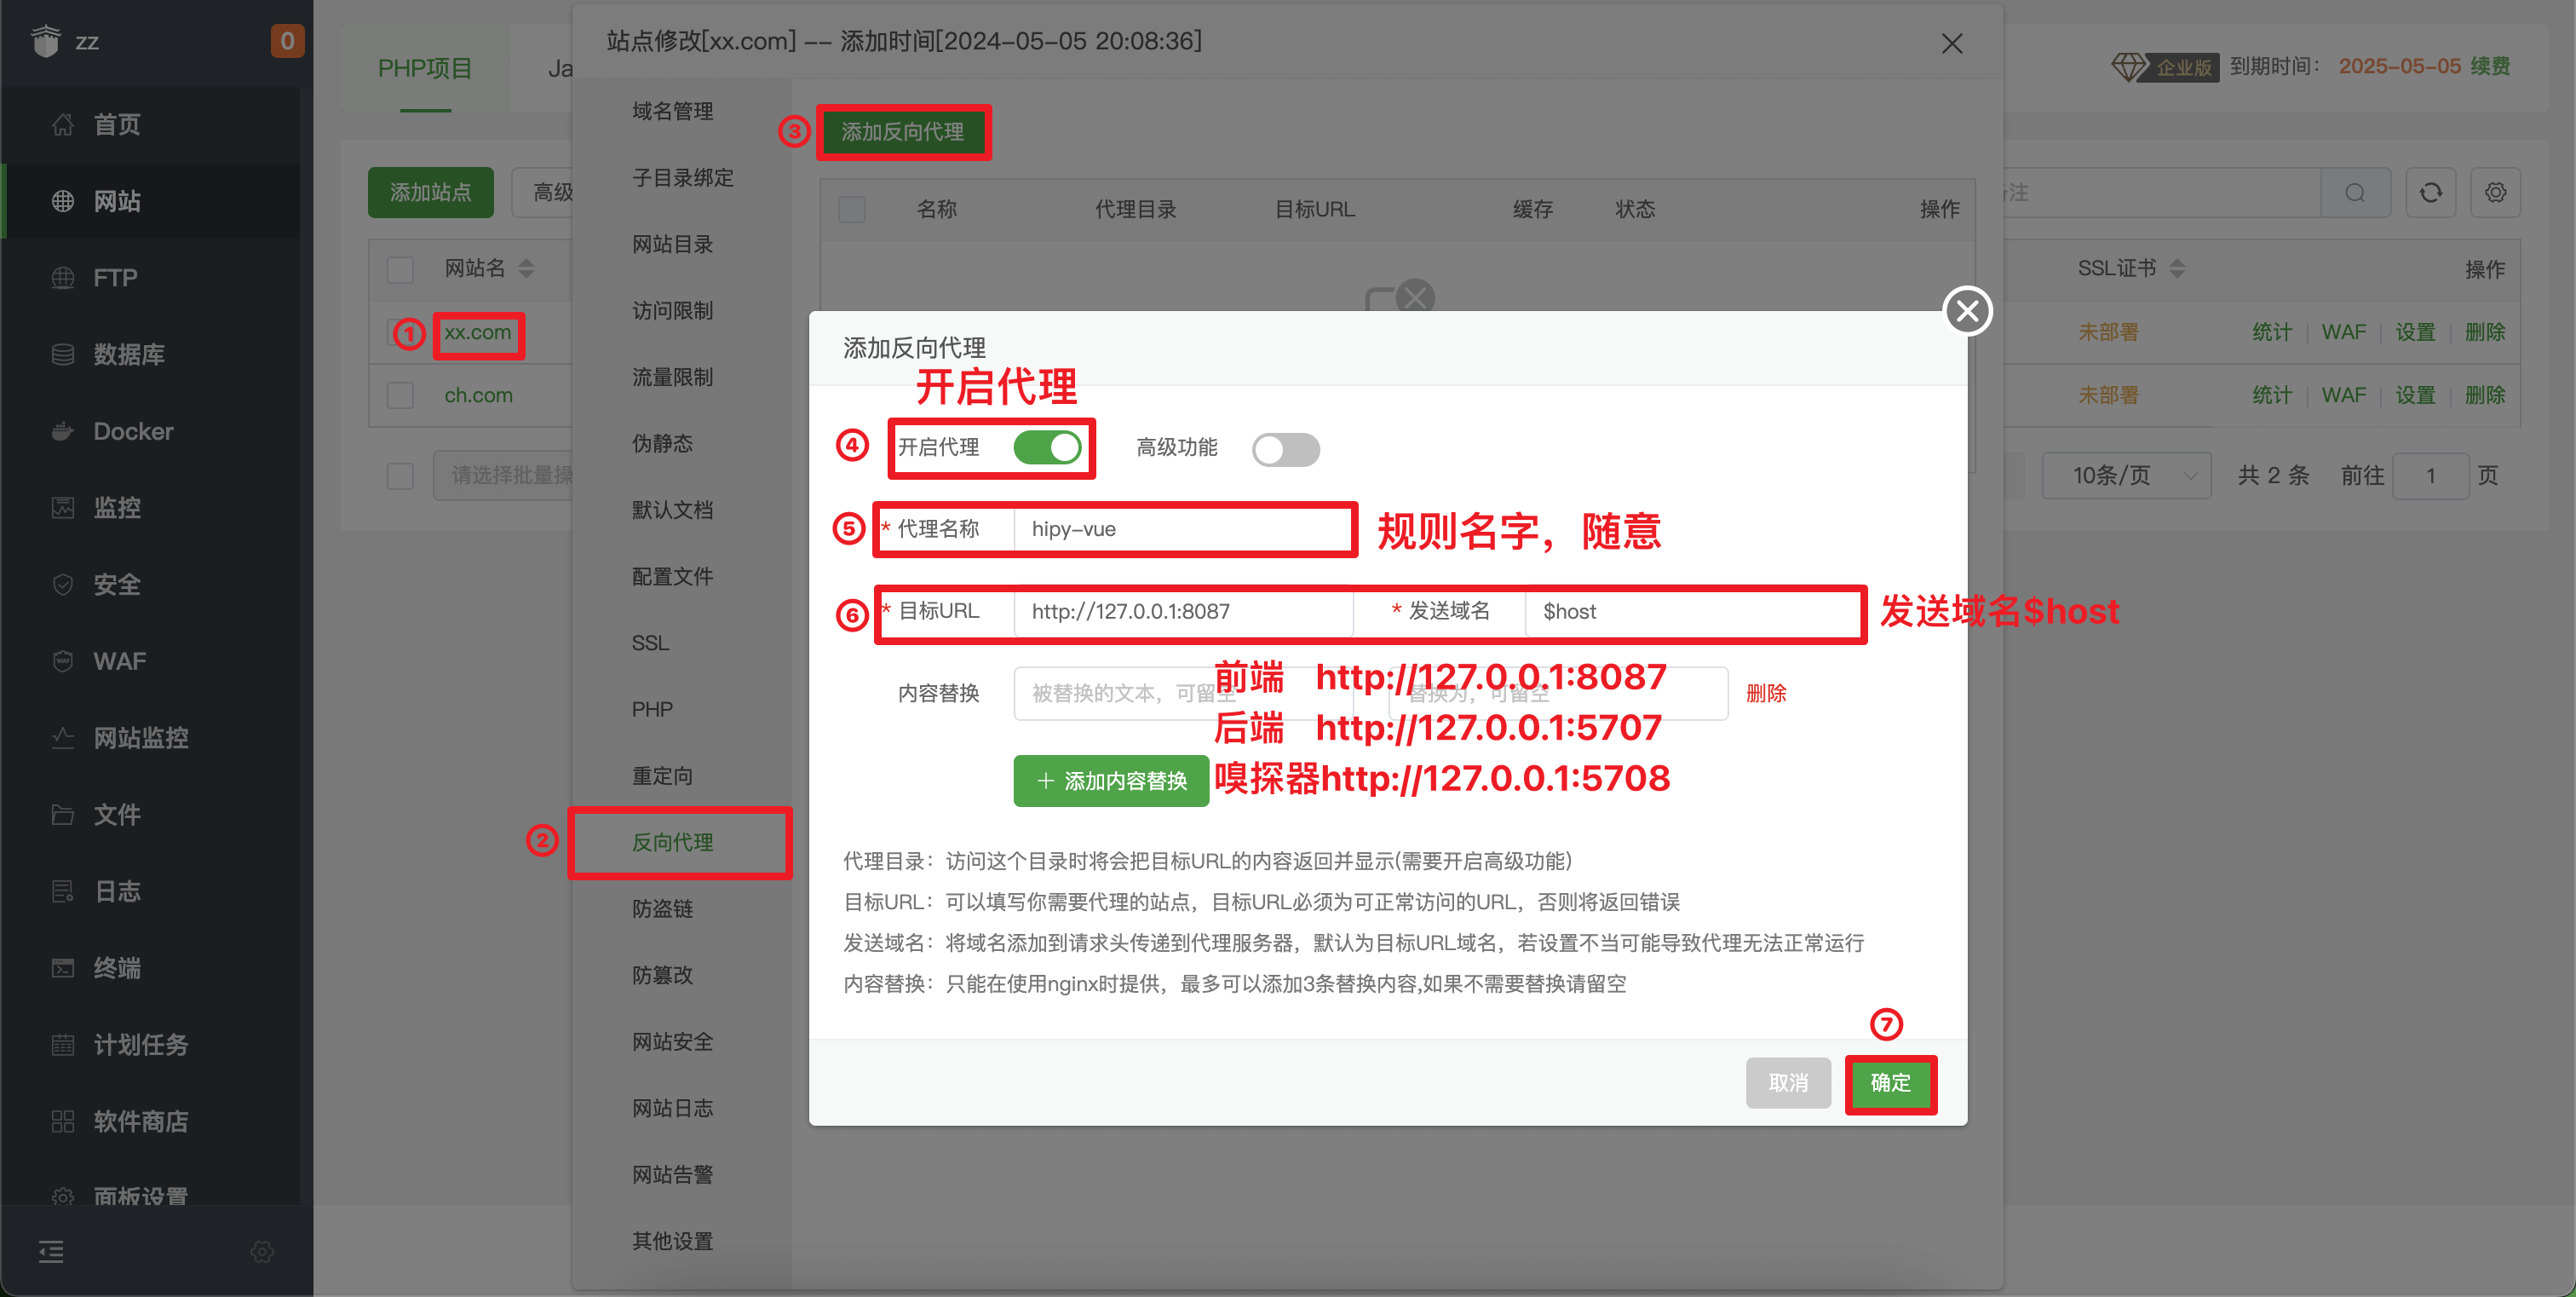
Task: Select the 数据库 (database) sidebar icon
Action: point(63,353)
